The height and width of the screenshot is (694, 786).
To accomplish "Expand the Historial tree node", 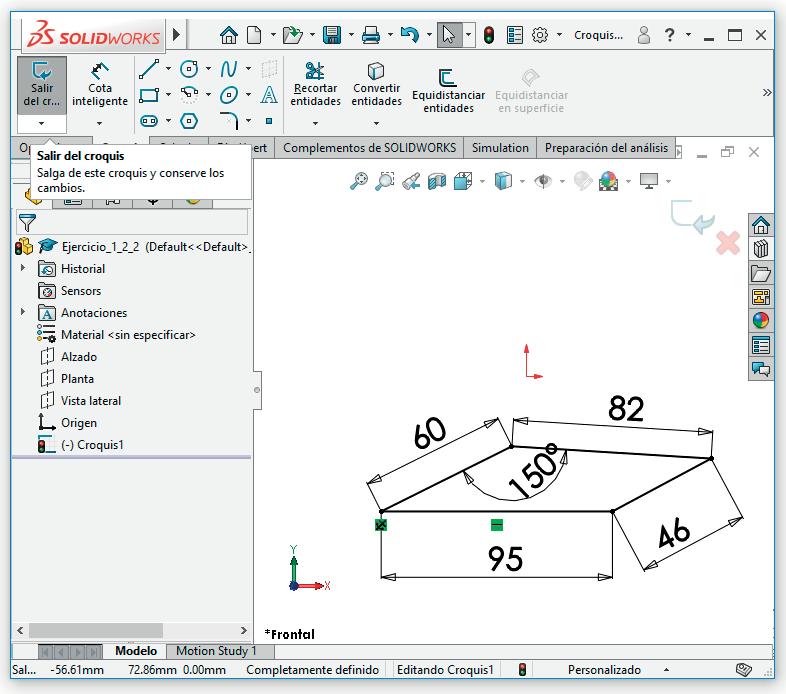I will (x=23, y=268).
